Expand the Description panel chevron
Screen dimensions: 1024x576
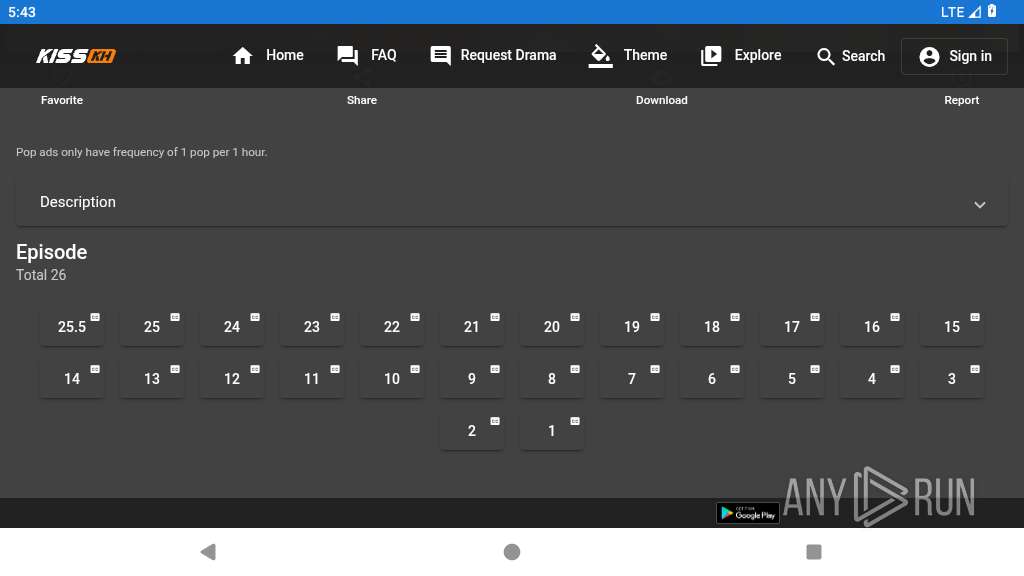coord(980,204)
